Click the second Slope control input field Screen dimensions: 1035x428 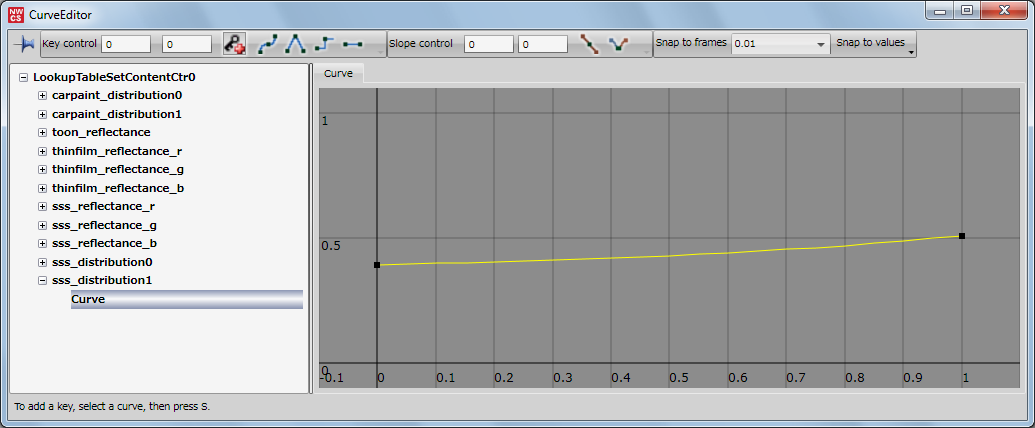(543, 44)
